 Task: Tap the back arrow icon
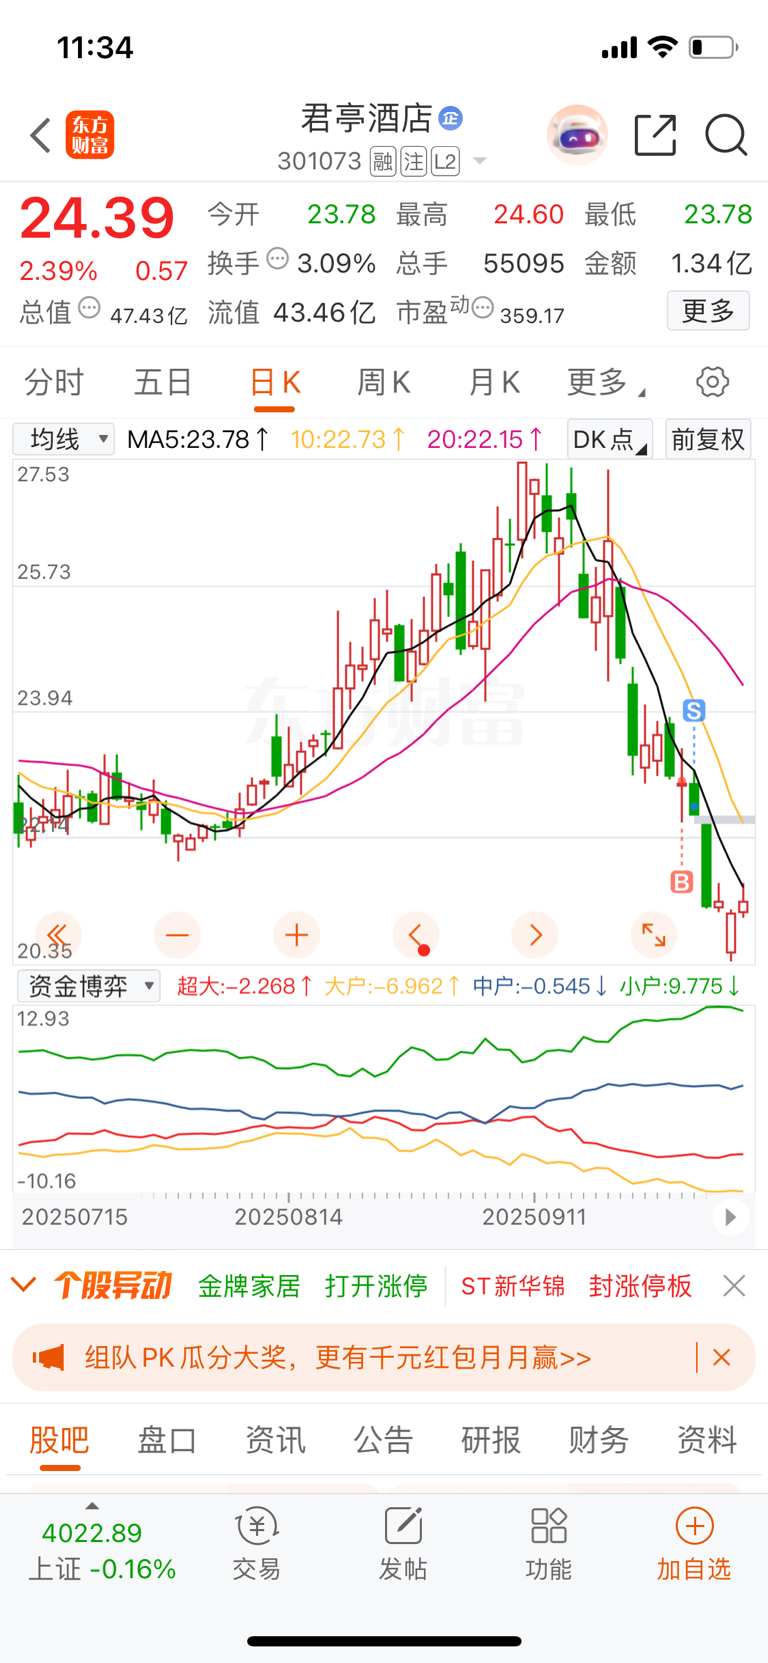click(x=40, y=135)
